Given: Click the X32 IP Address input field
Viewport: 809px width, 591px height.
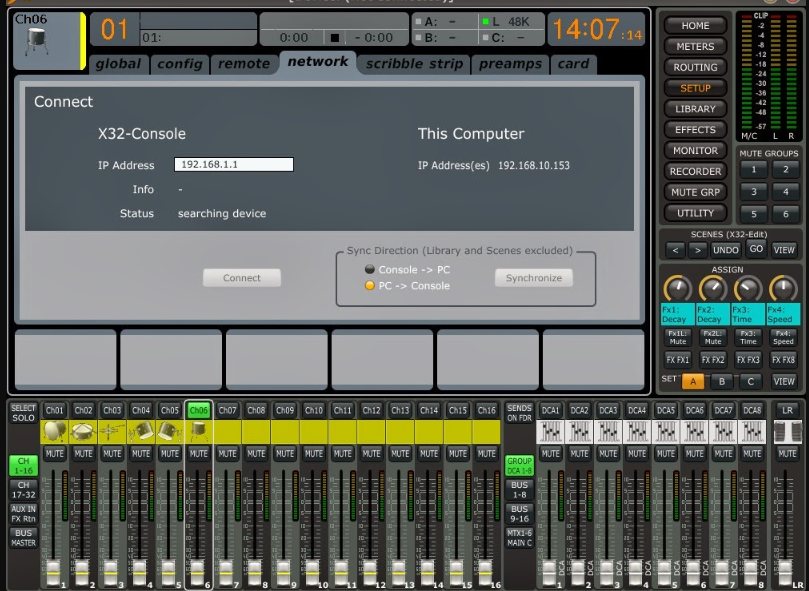Looking at the screenshot, I should (234, 165).
